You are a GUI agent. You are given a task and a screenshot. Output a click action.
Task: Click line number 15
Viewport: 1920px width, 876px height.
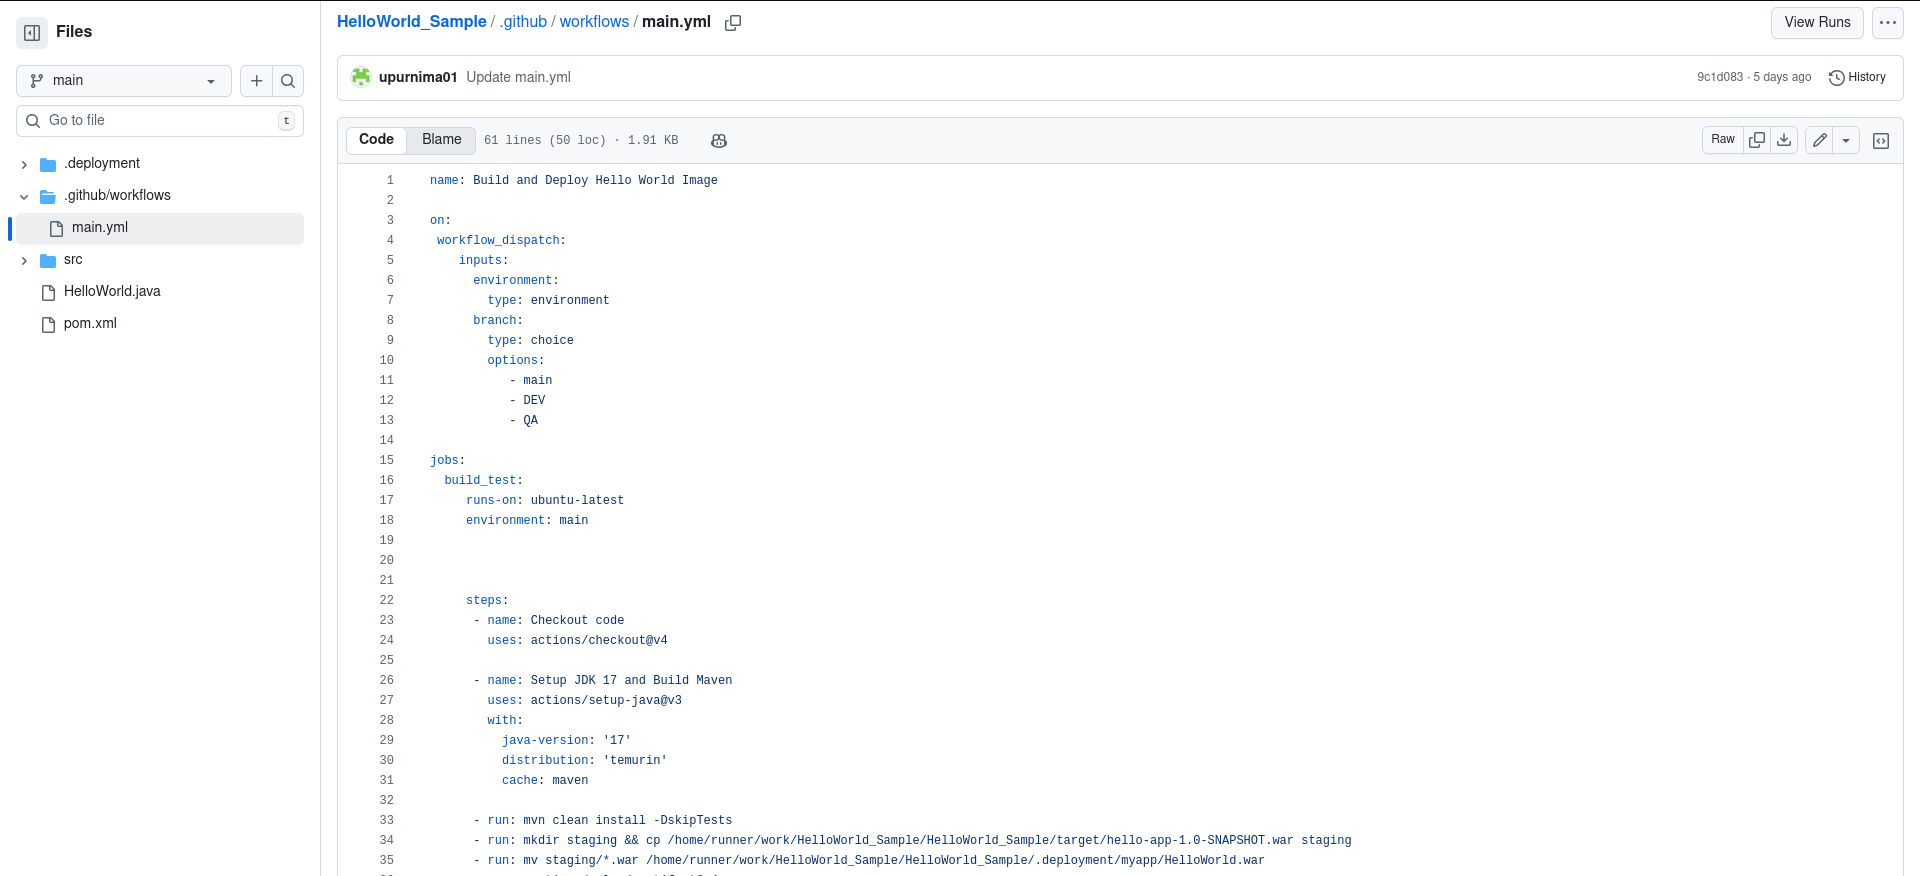click(386, 461)
